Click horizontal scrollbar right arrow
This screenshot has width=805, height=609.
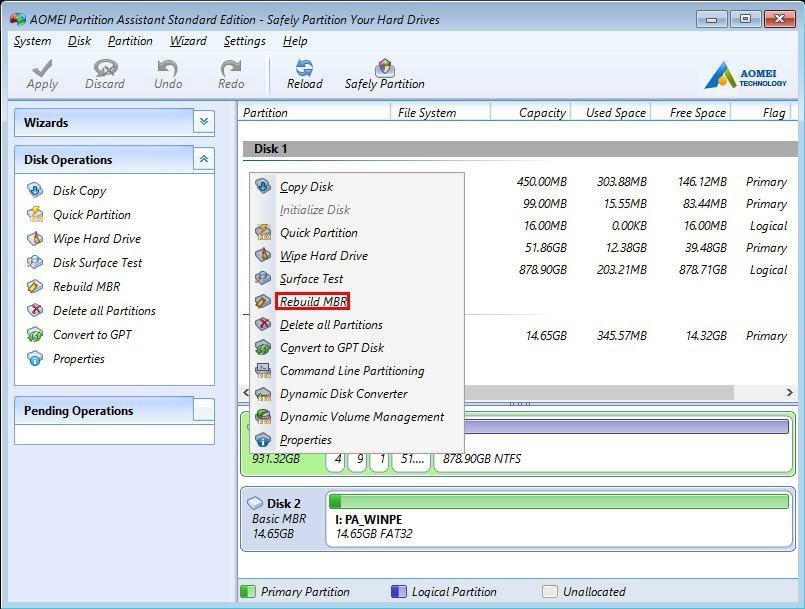coord(789,393)
